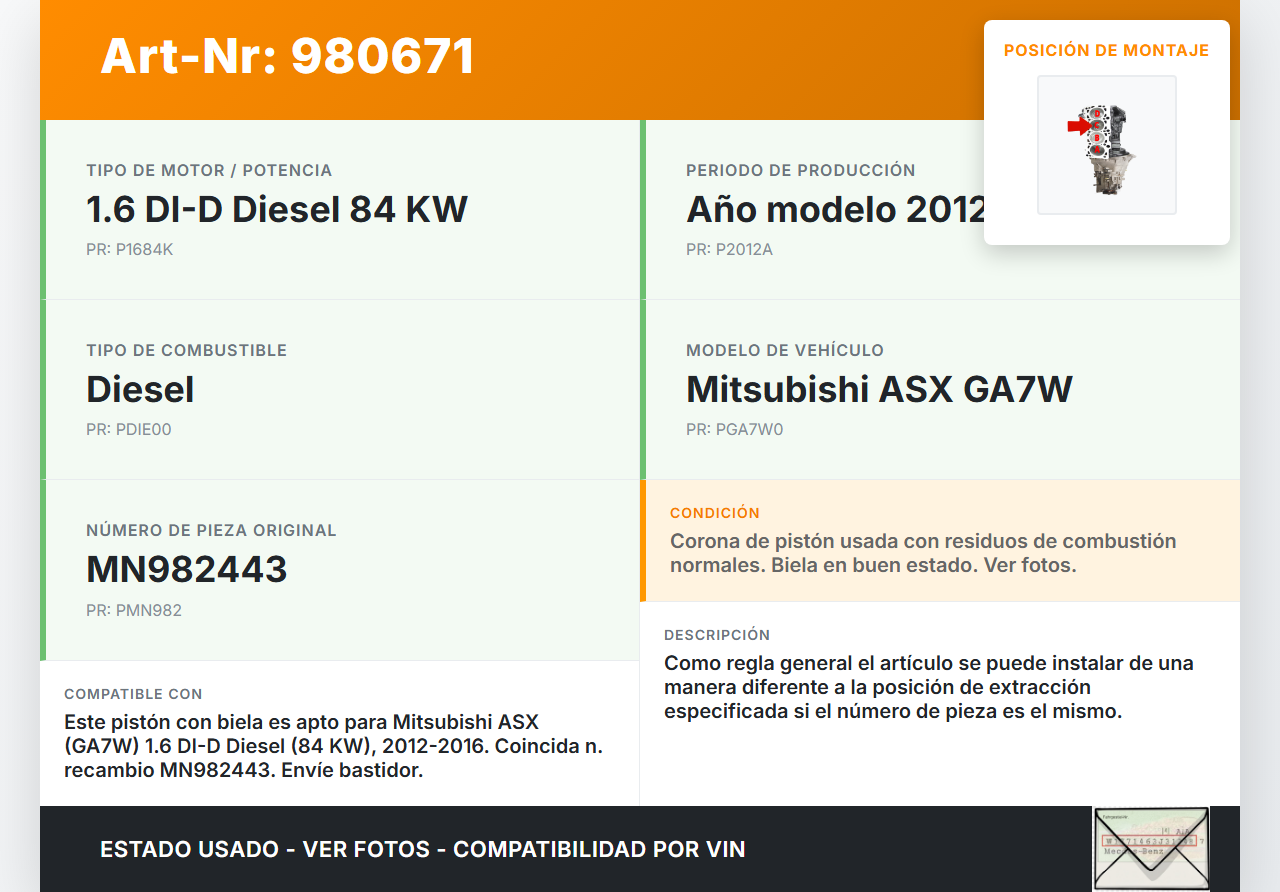This screenshot has width=1280, height=892.
Task: Click the Art-Nr: 980671 heading
Action: (x=287, y=56)
